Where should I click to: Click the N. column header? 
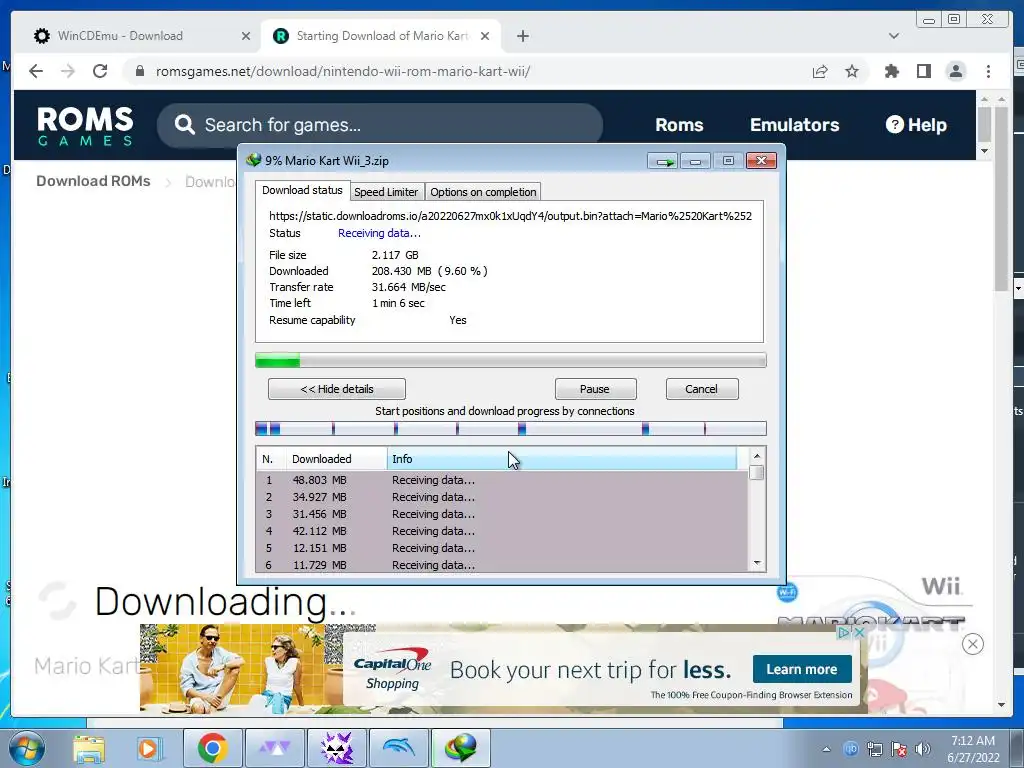point(270,458)
